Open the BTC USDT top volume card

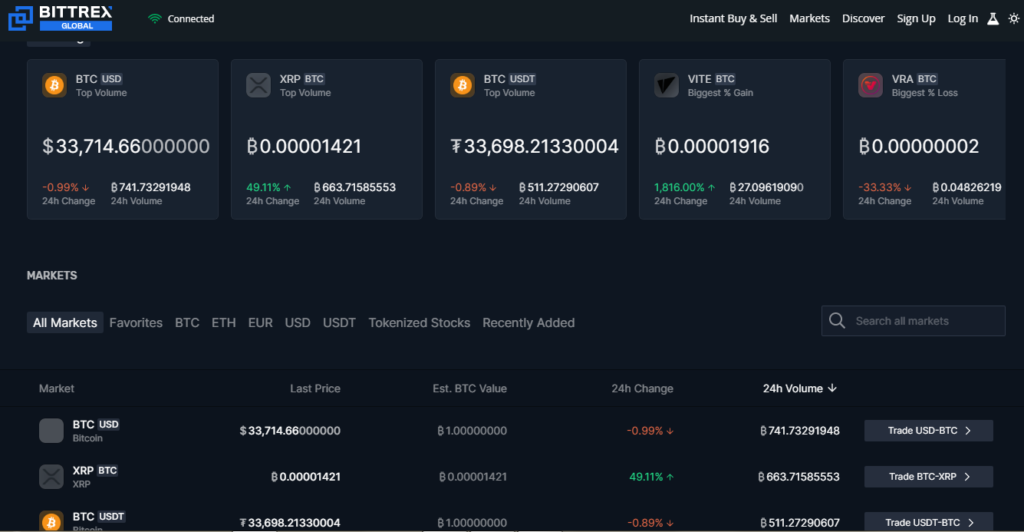click(x=530, y=139)
